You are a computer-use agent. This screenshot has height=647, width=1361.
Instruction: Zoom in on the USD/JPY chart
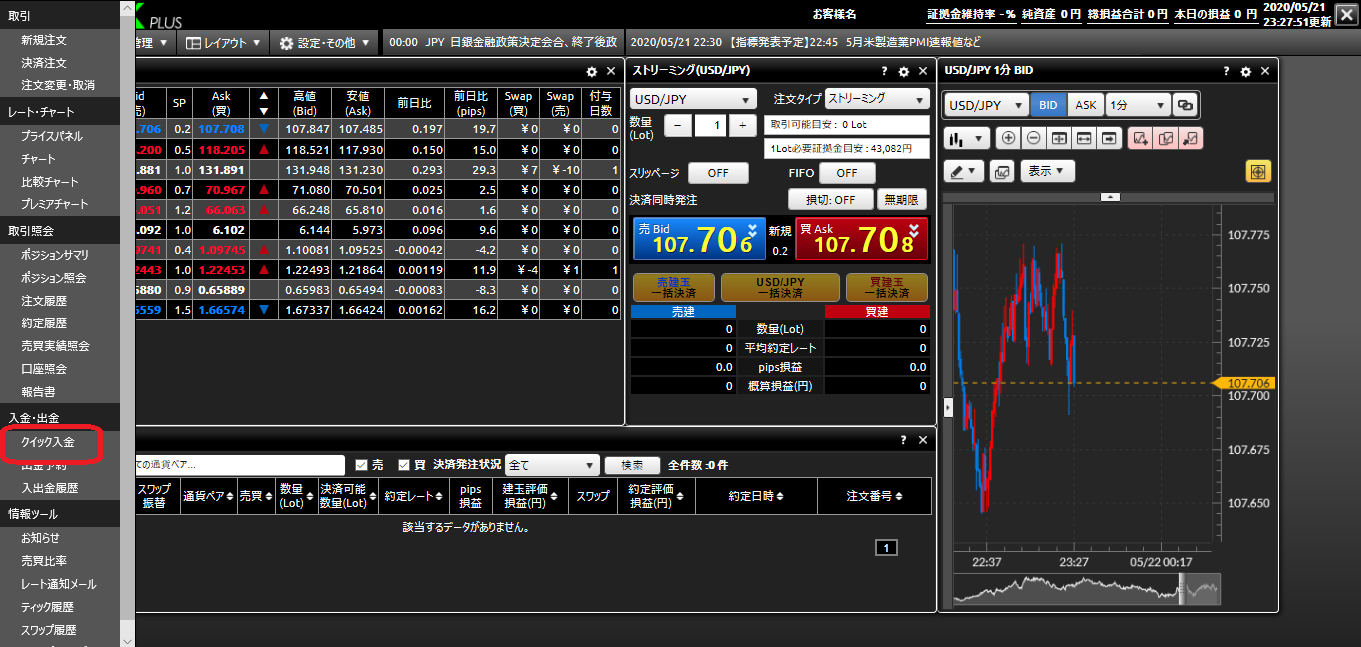[x=1008, y=139]
